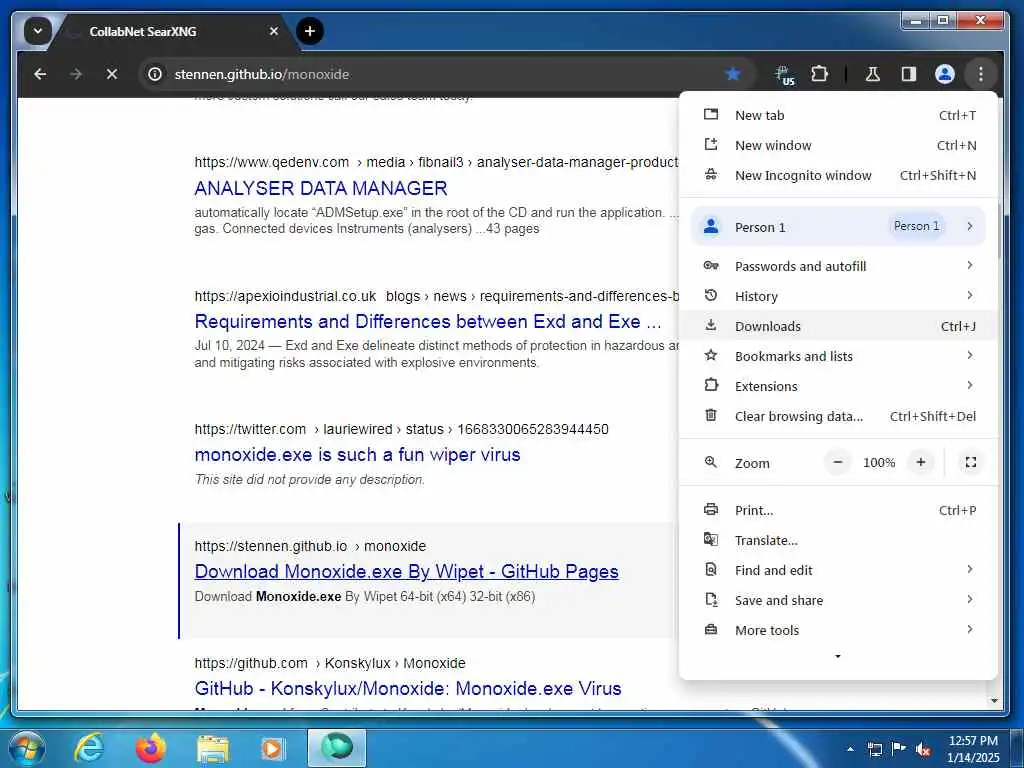Open Download Monoxide.exe By Wipet link
1024x768 pixels.
click(406, 571)
